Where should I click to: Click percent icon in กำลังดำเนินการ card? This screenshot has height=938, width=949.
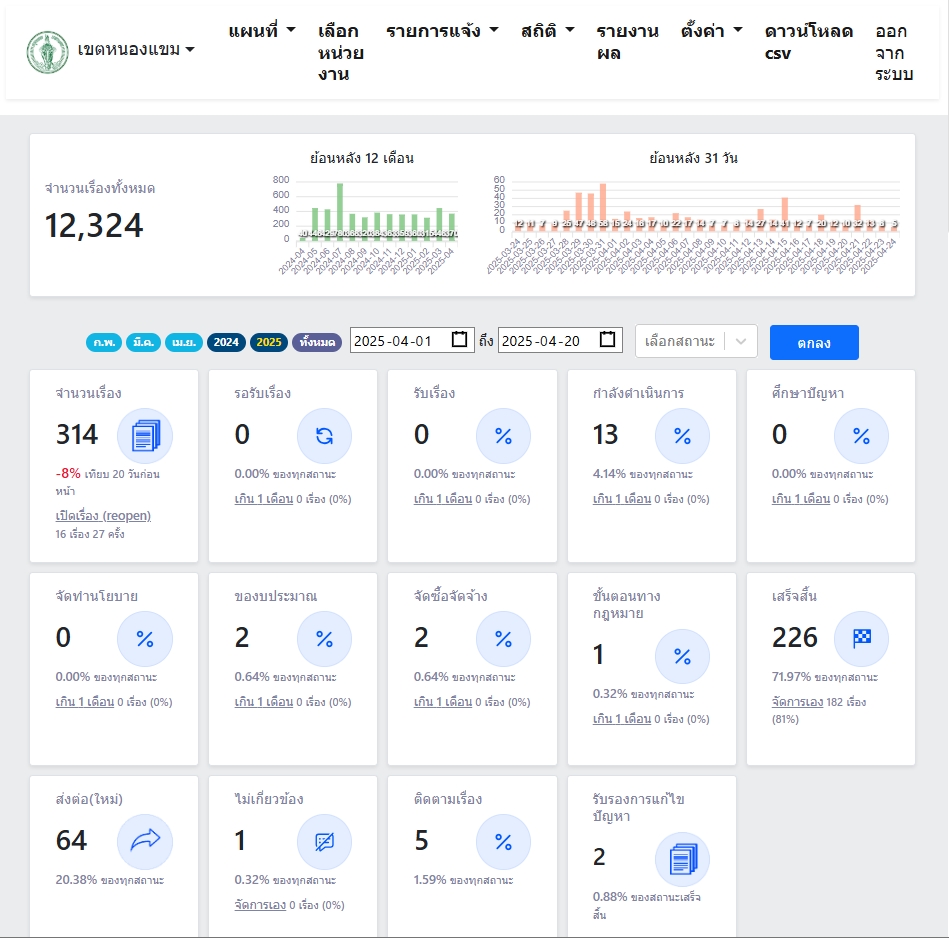682,436
